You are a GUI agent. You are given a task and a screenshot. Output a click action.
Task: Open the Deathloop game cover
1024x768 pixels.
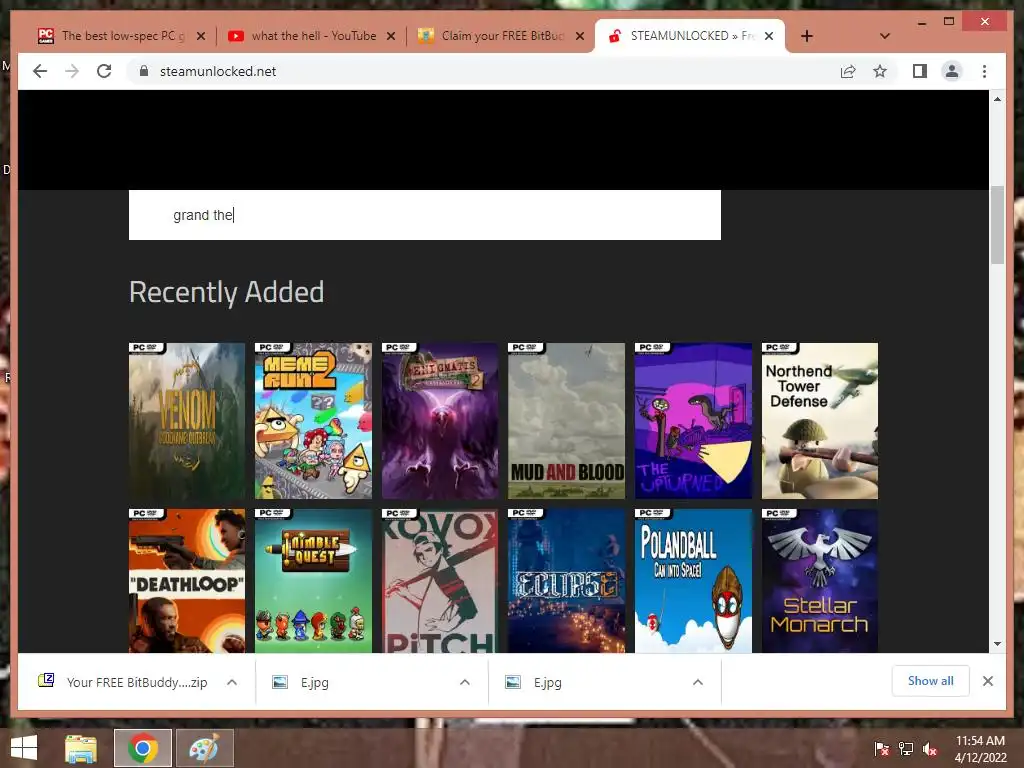click(x=187, y=581)
